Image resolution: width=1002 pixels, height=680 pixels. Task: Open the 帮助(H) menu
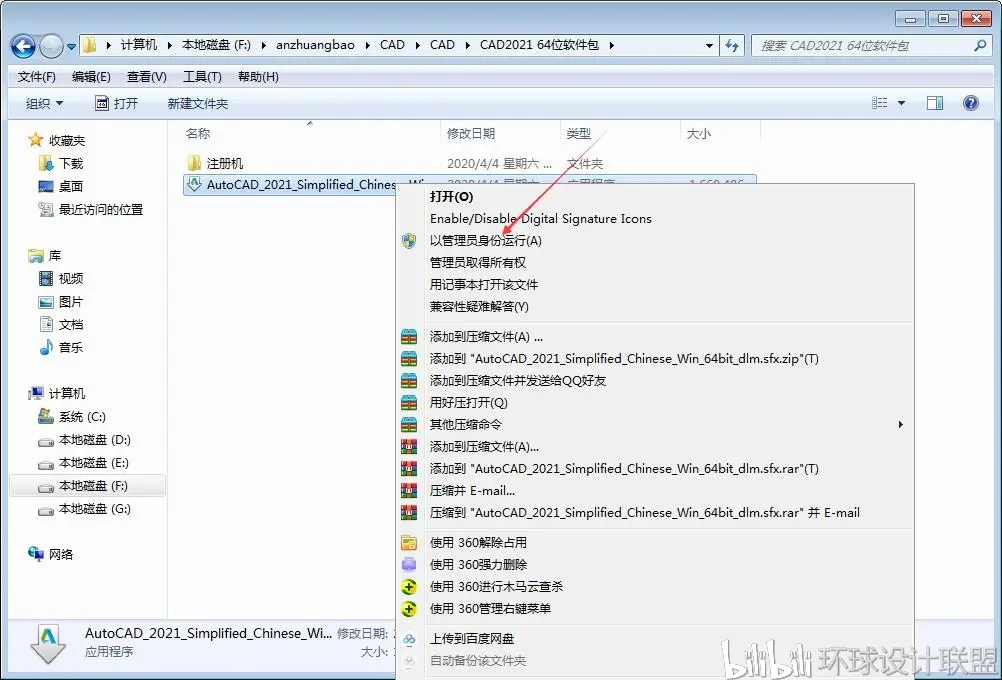point(258,77)
